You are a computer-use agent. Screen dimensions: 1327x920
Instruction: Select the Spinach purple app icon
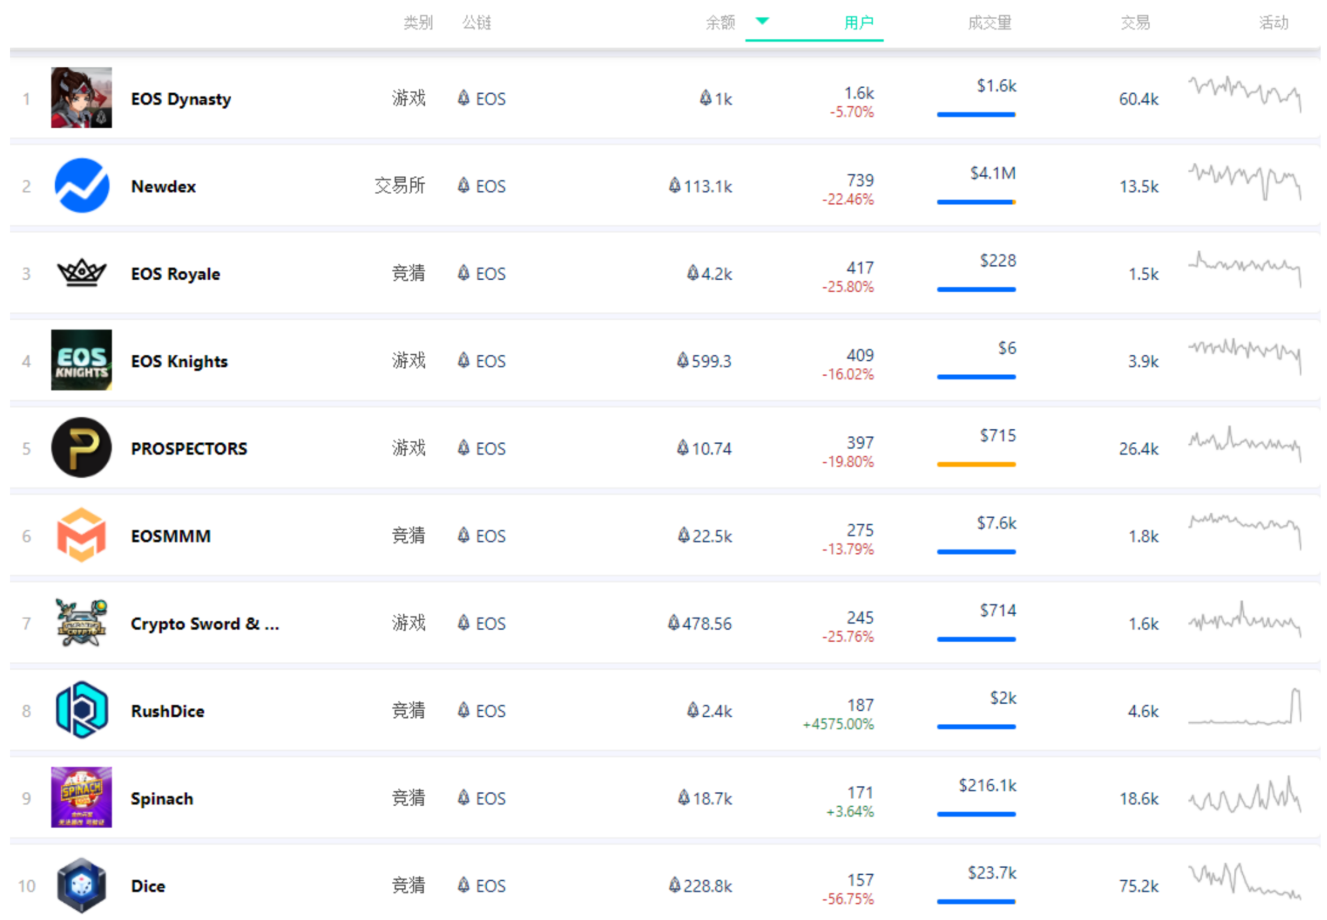[81, 797]
